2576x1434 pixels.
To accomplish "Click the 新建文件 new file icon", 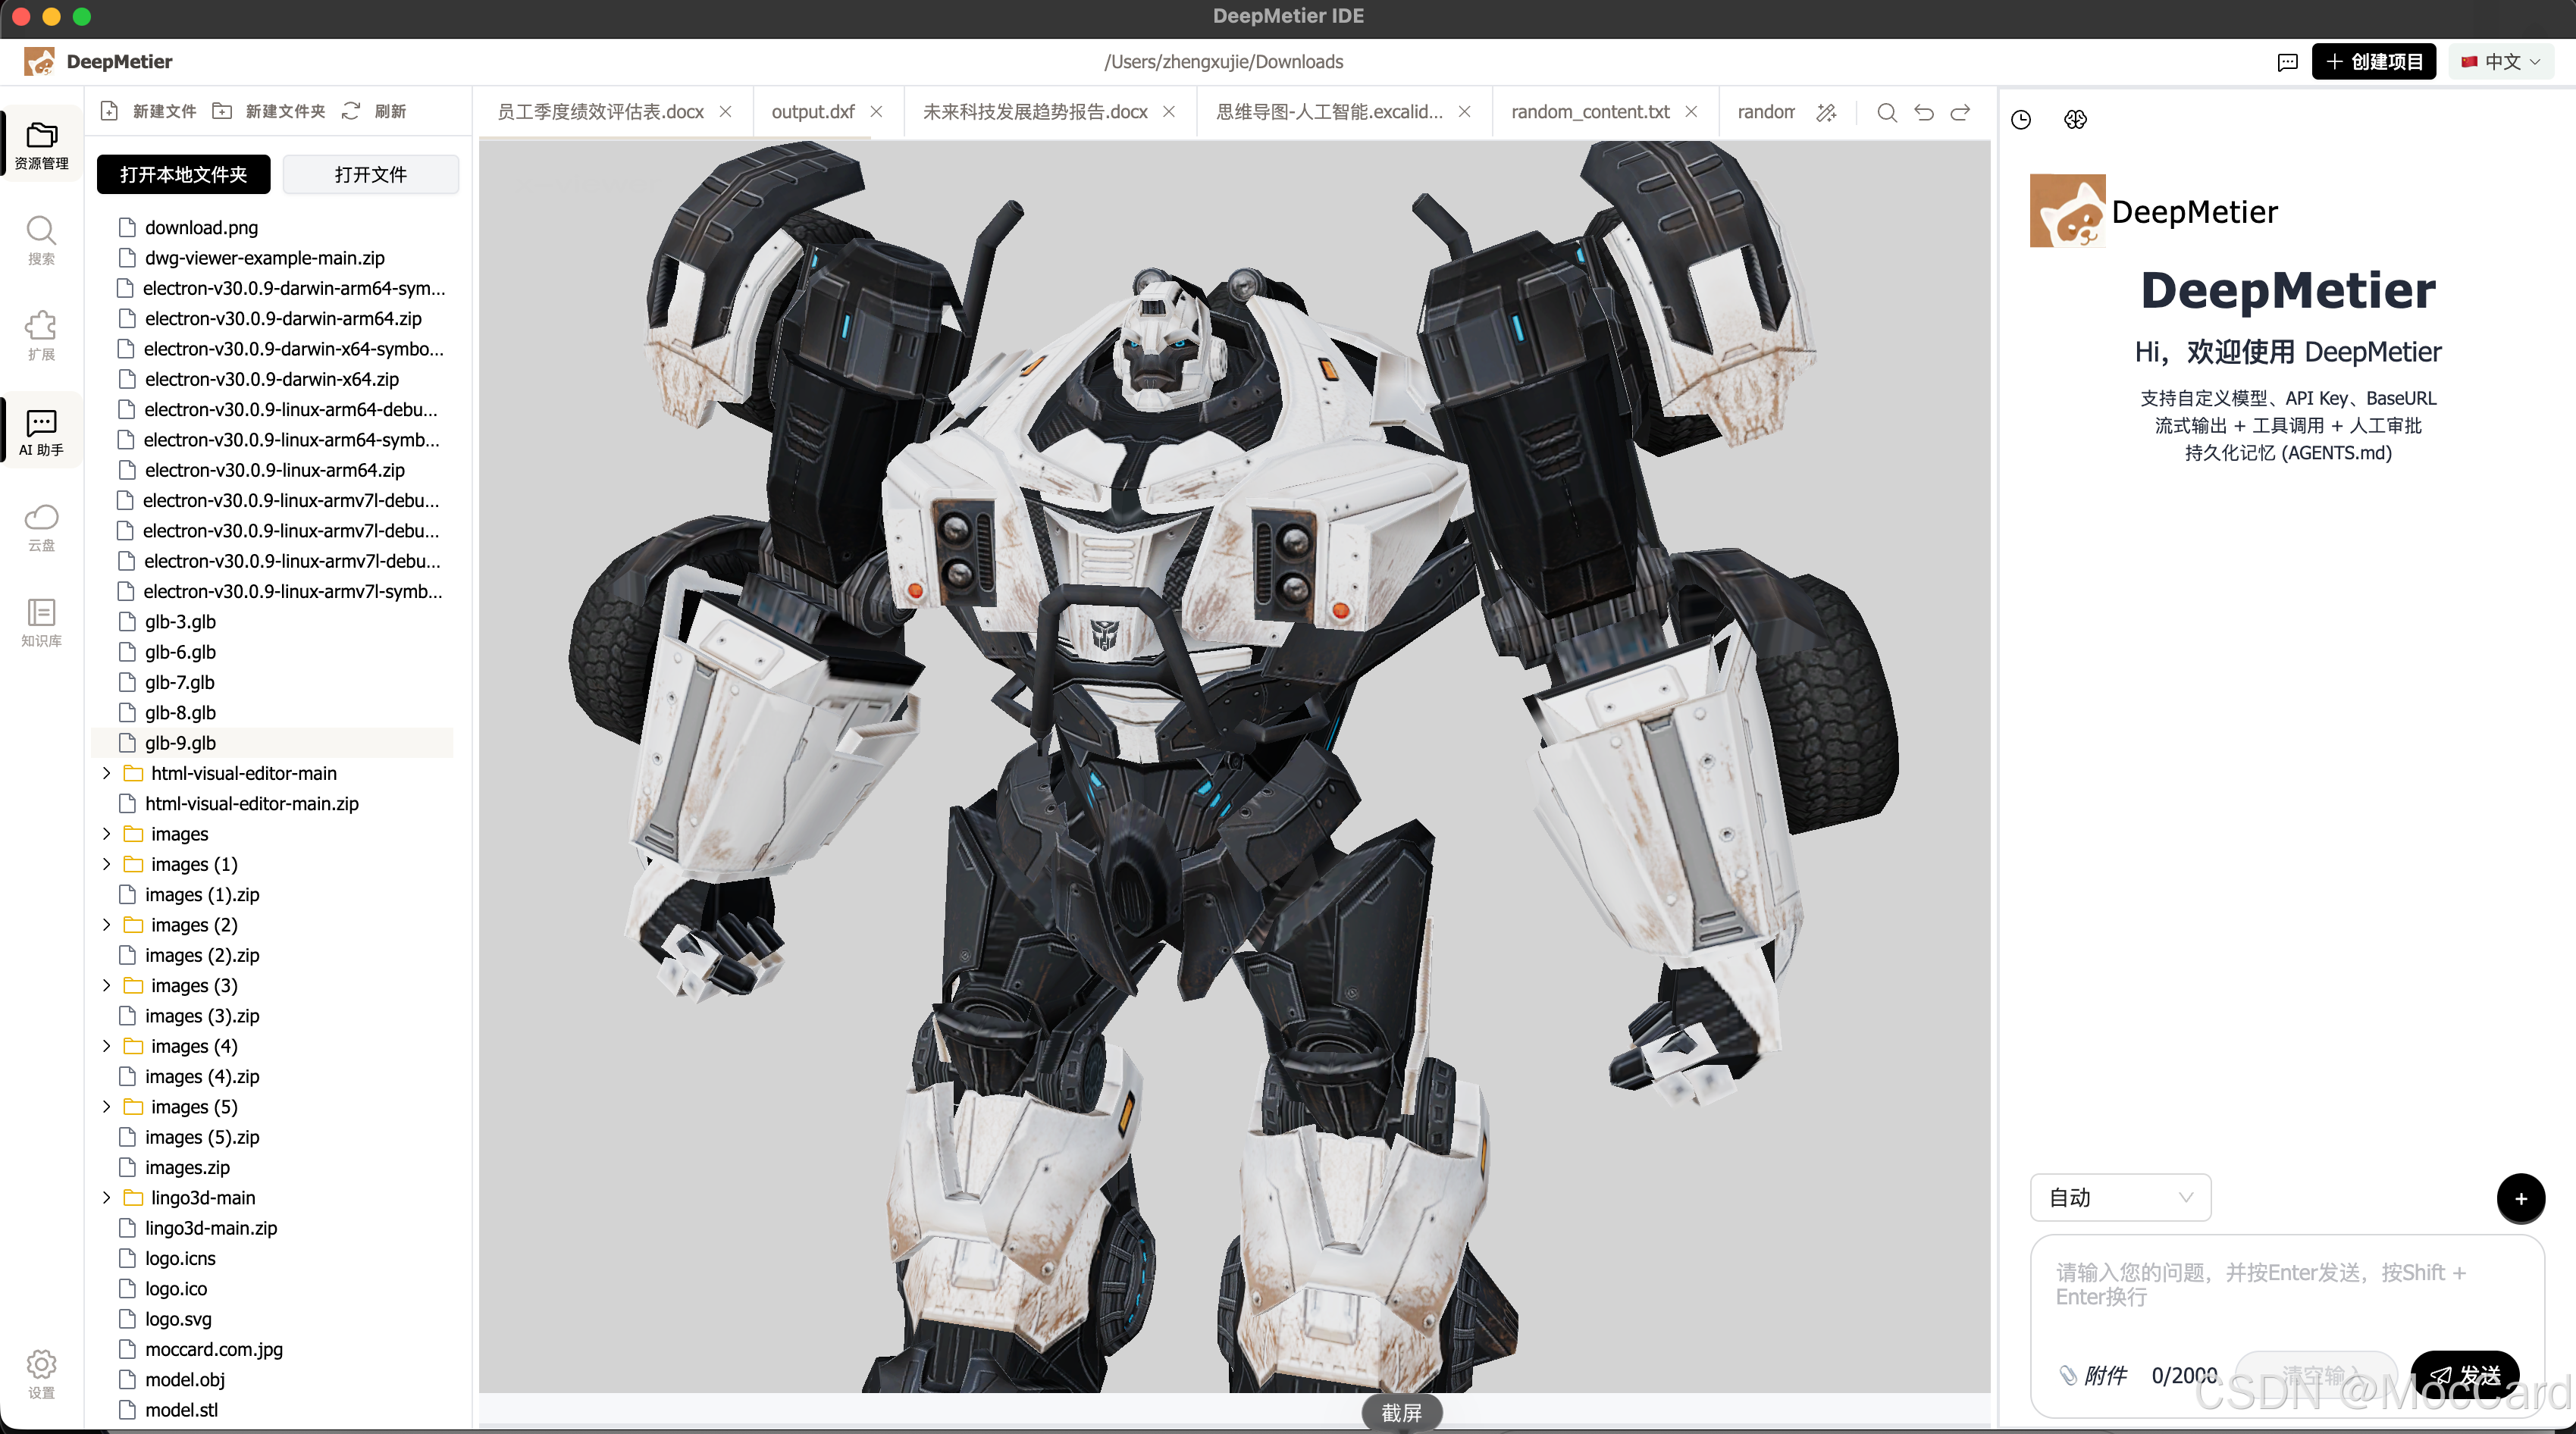I will tap(110, 111).
